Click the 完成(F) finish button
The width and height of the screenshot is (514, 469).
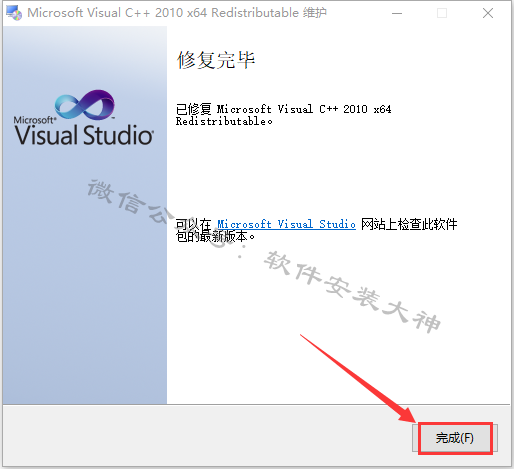tap(455, 438)
